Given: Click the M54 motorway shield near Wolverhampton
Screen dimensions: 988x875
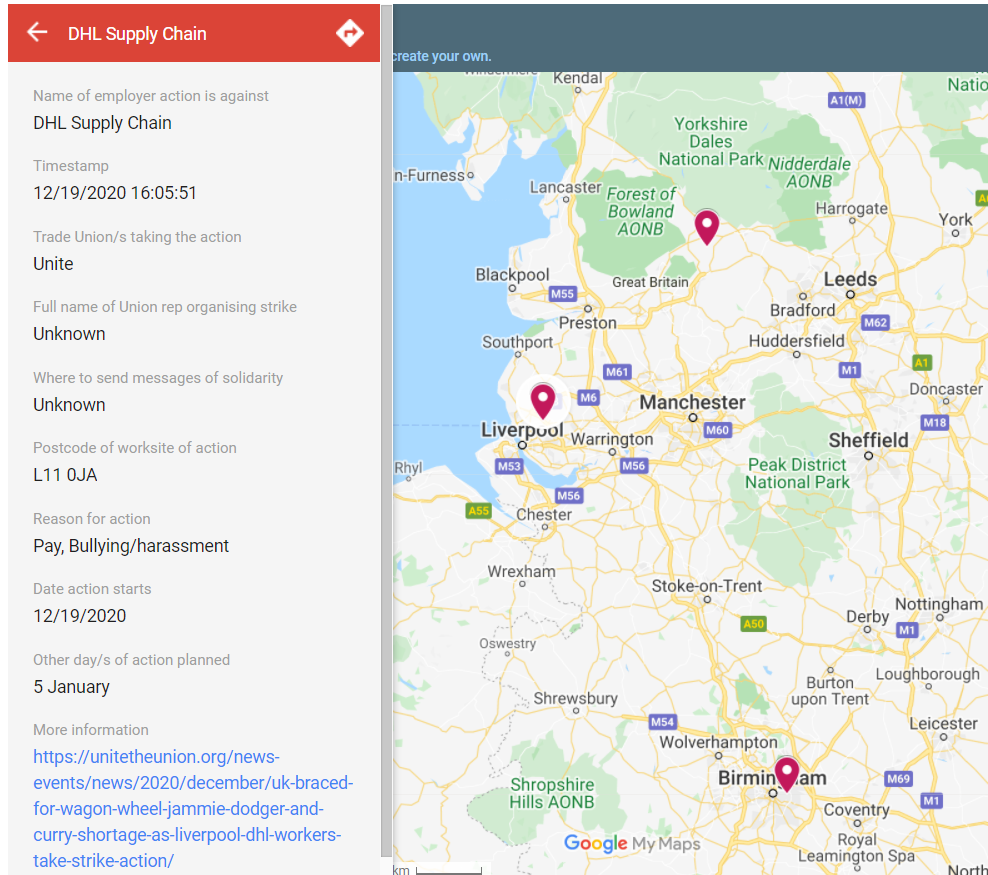Looking at the screenshot, I should click(662, 722).
